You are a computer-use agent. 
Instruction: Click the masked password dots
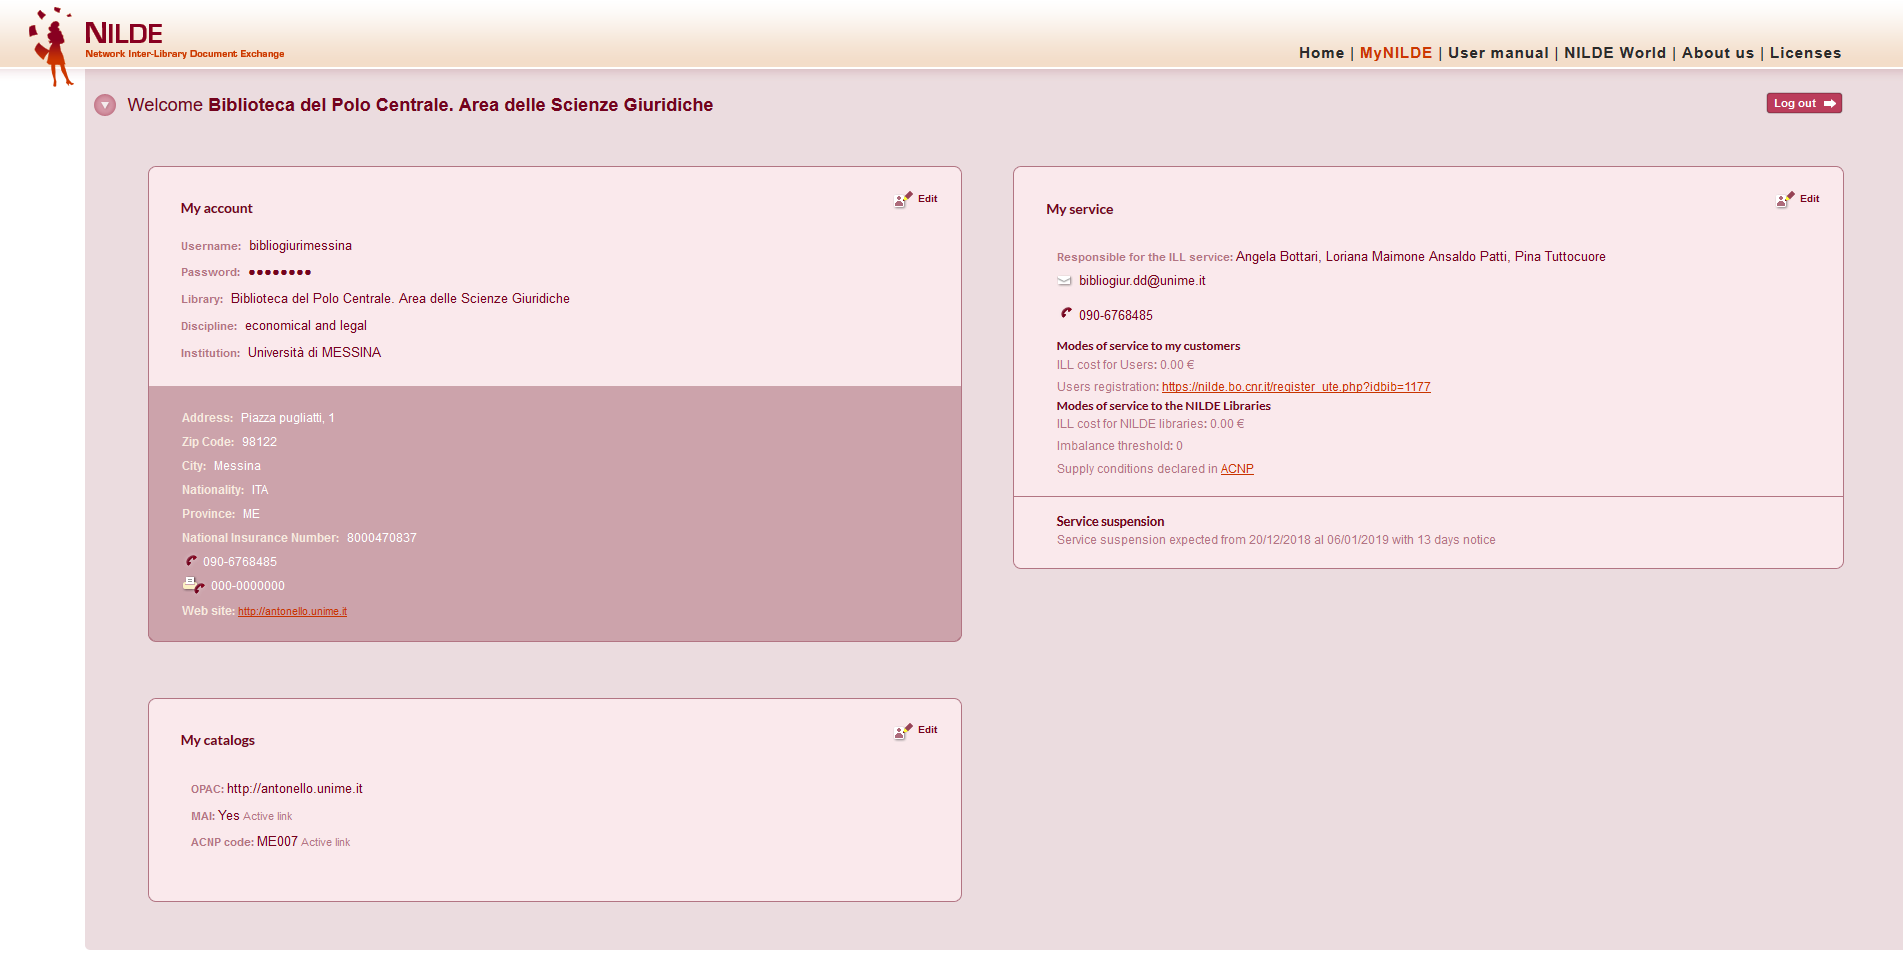point(280,272)
